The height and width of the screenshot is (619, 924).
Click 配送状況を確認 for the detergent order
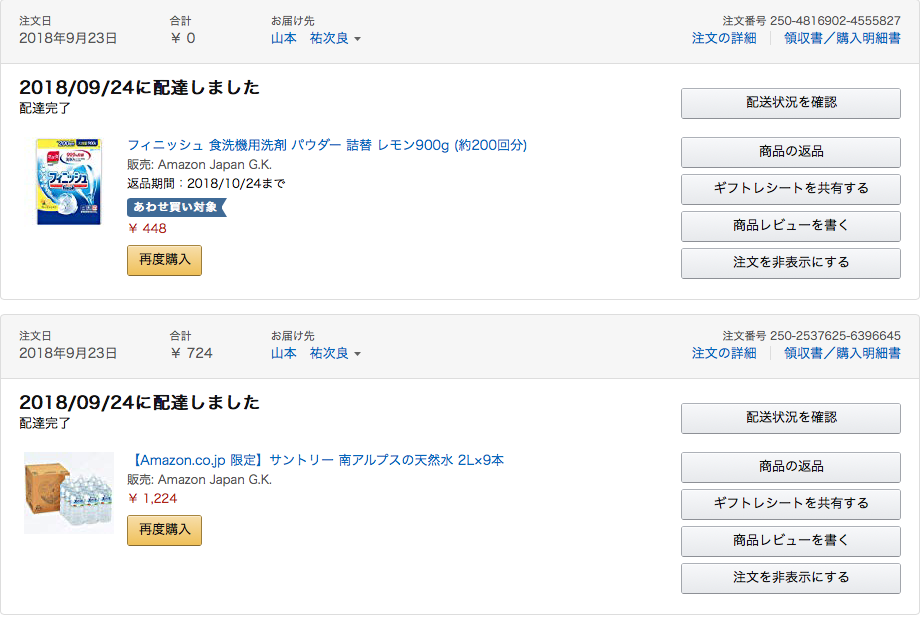pos(791,103)
